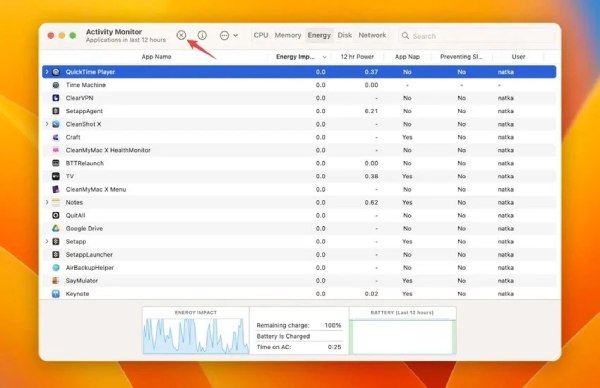Image resolution: width=600 pixels, height=388 pixels.
Task: Select the BTTRelaunch row name
Action: [85, 163]
